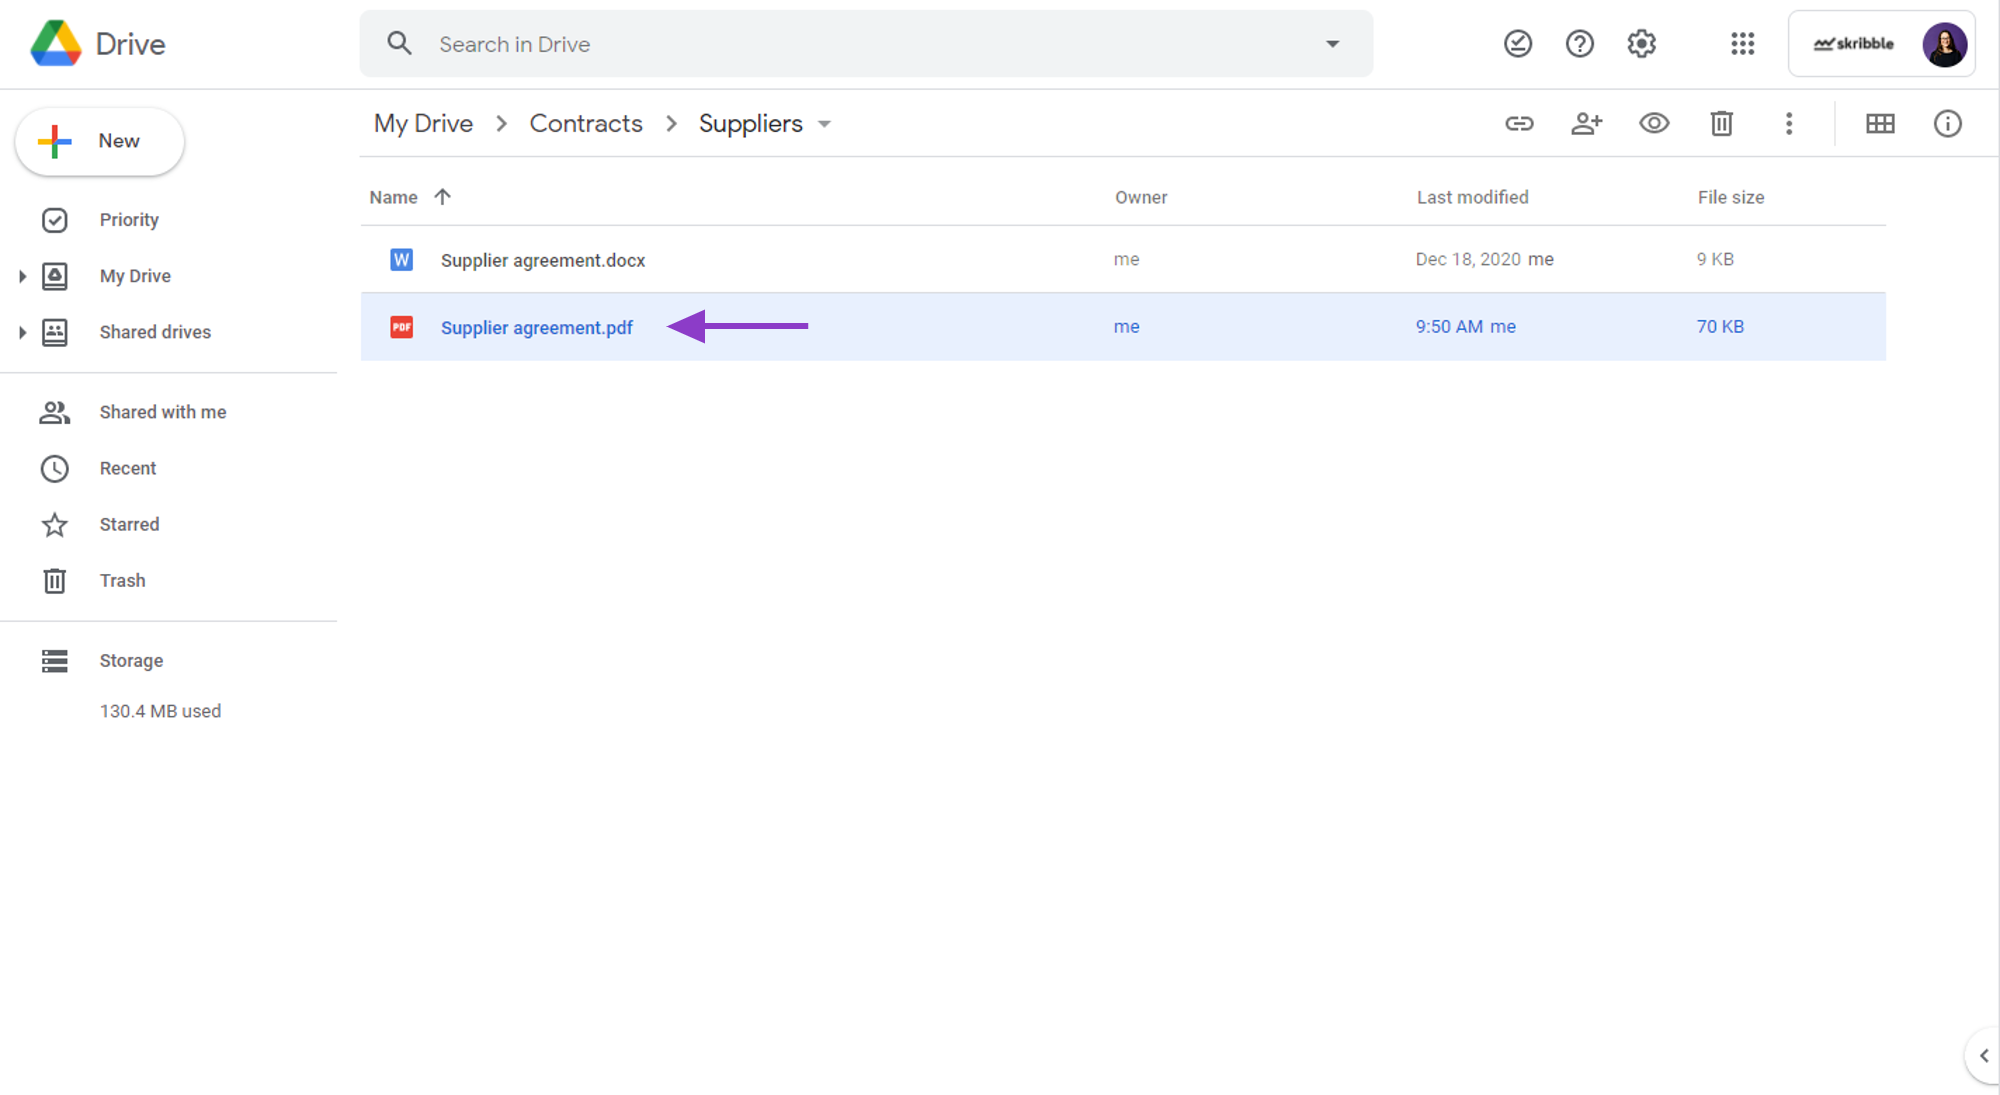The width and height of the screenshot is (2000, 1095).
Task: Click the Get link icon
Action: tap(1522, 124)
